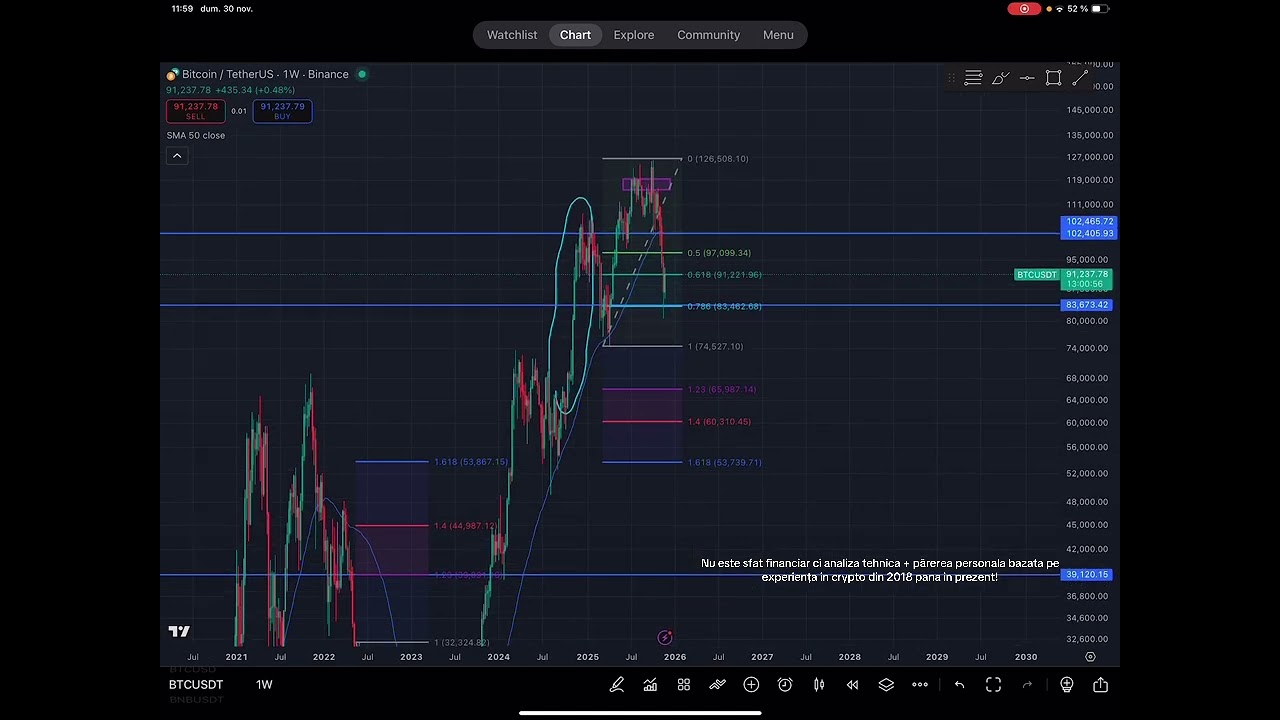Grab the favorites toolbar drag handle

pyautogui.click(x=951, y=78)
